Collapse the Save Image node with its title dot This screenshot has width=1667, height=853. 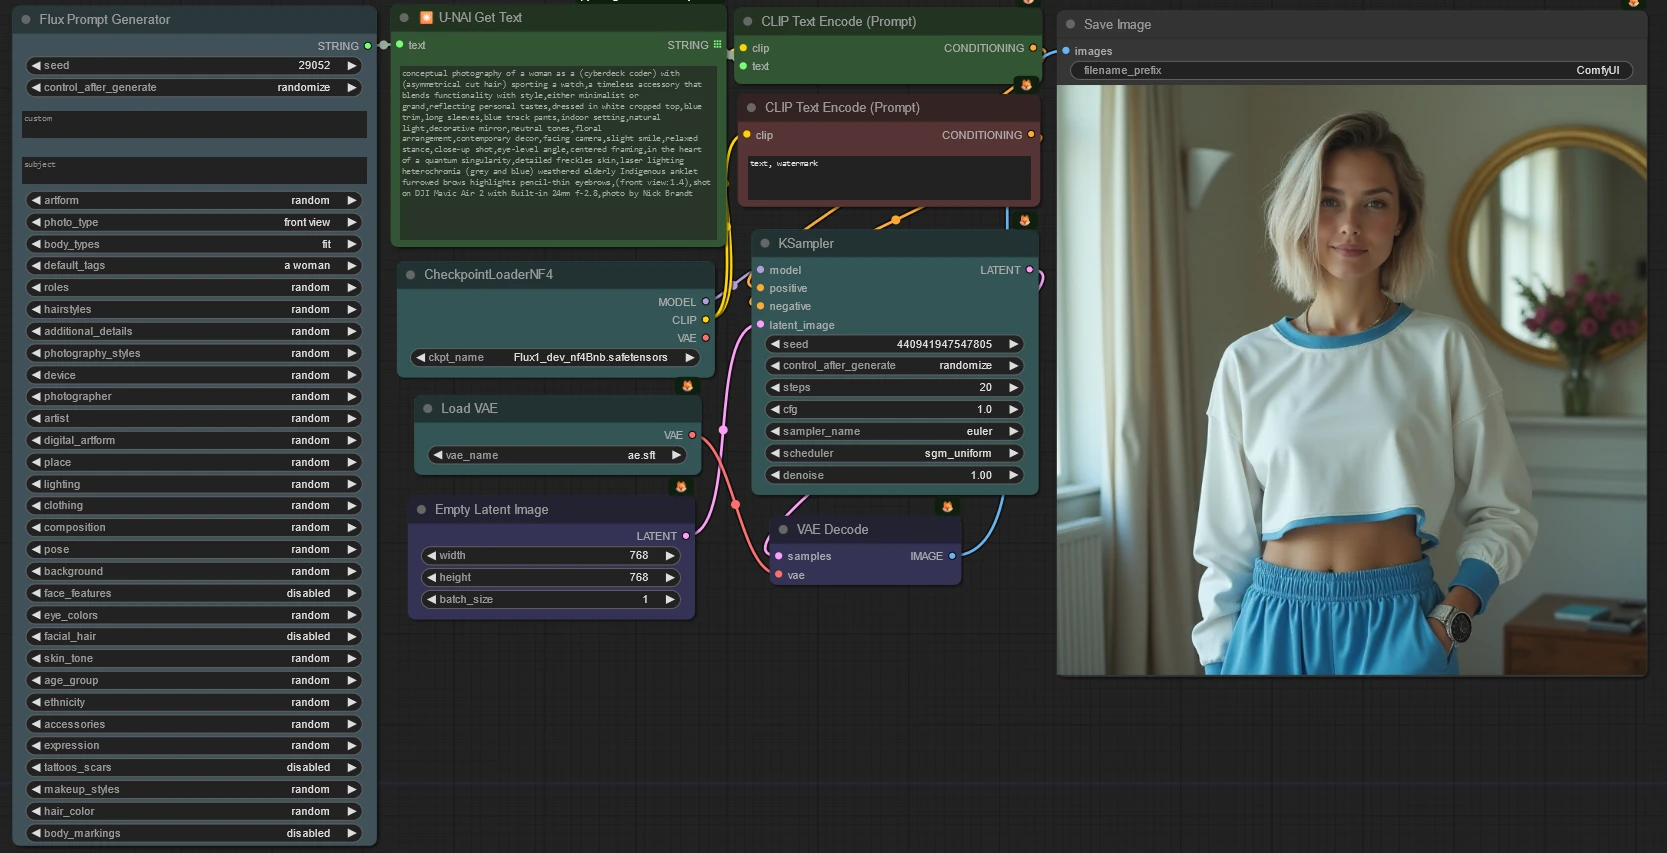[1071, 24]
